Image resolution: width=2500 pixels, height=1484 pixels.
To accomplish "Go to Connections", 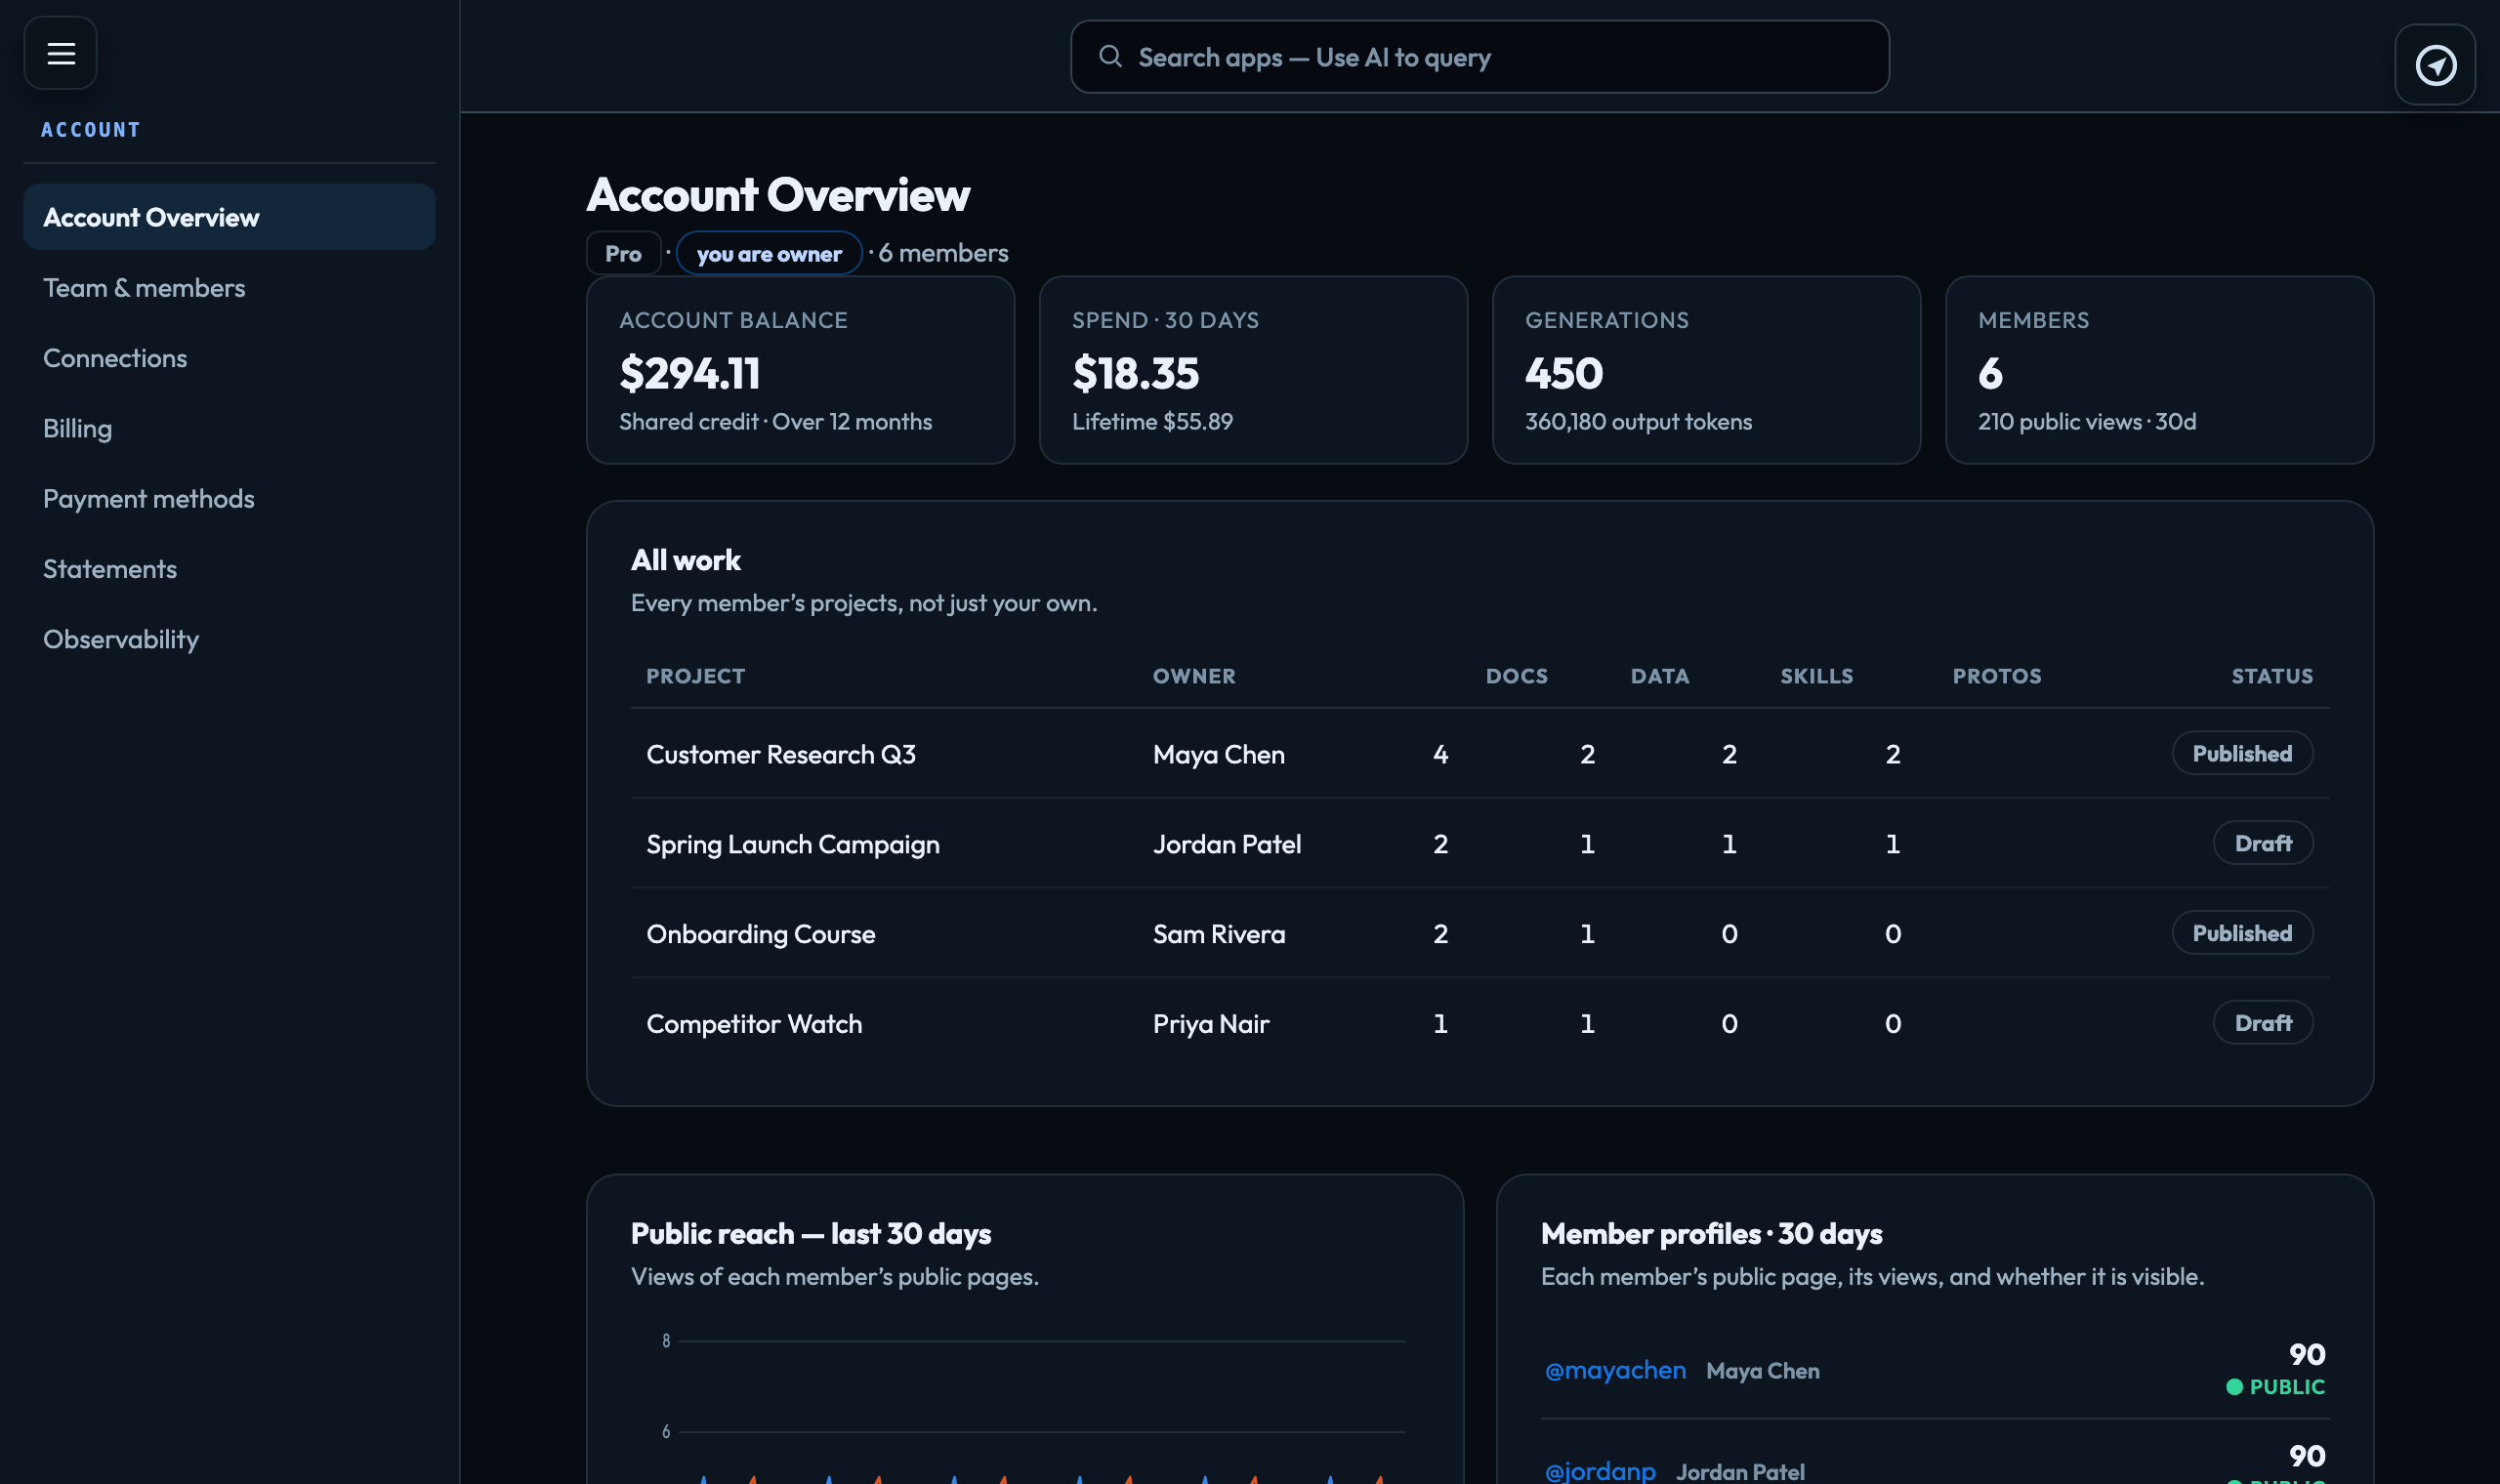I will pyautogui.click(x=229, y=358).
